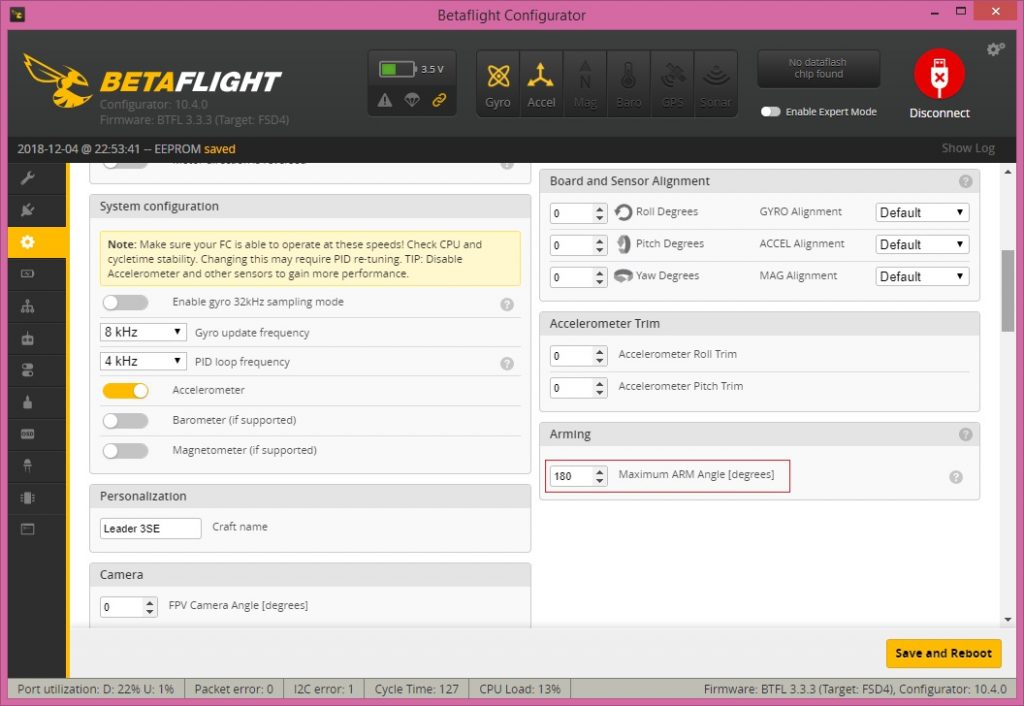
Task: Select the Configuration gear tab in sidebar
Action: [27, 242]
